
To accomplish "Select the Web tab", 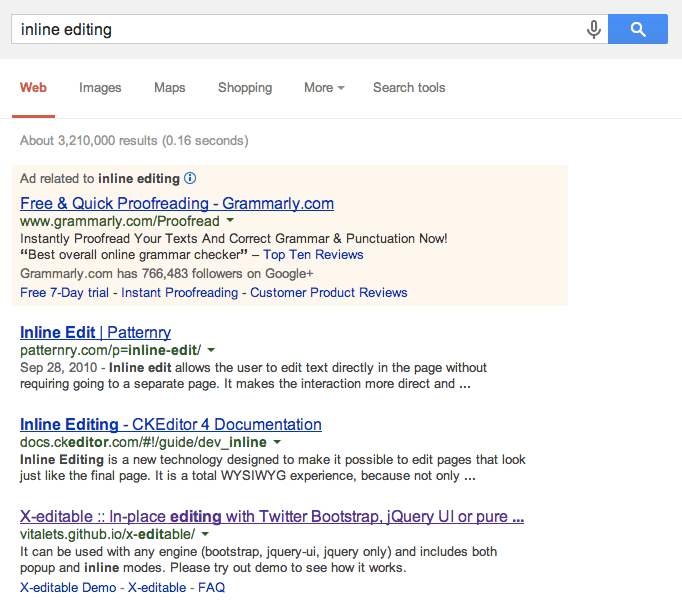I will click(33, 87).
